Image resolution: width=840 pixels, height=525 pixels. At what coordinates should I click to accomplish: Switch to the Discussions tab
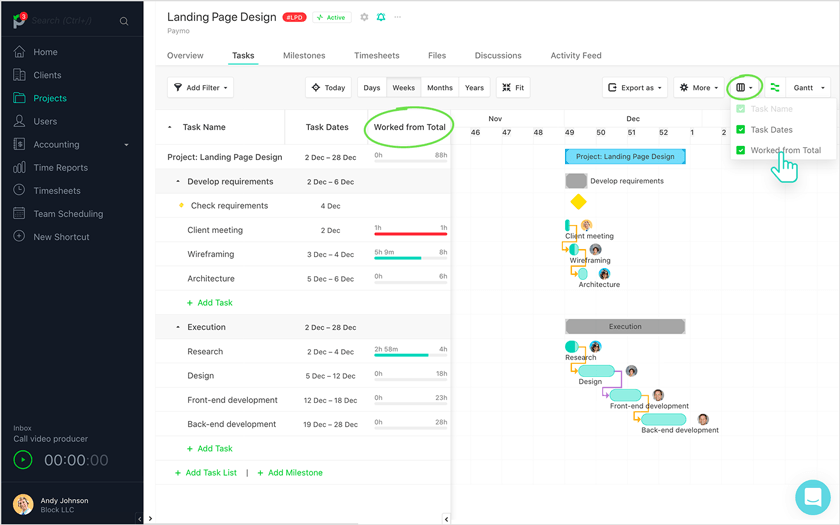pyautogui.click(x=498, y=55)
